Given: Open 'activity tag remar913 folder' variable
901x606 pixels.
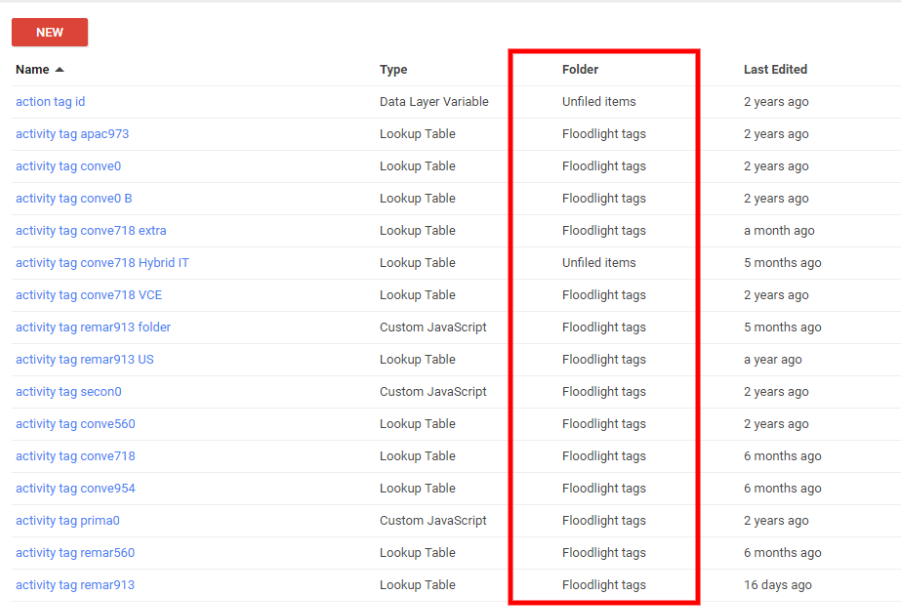Looking at the screenshot, I should point(93,327).
